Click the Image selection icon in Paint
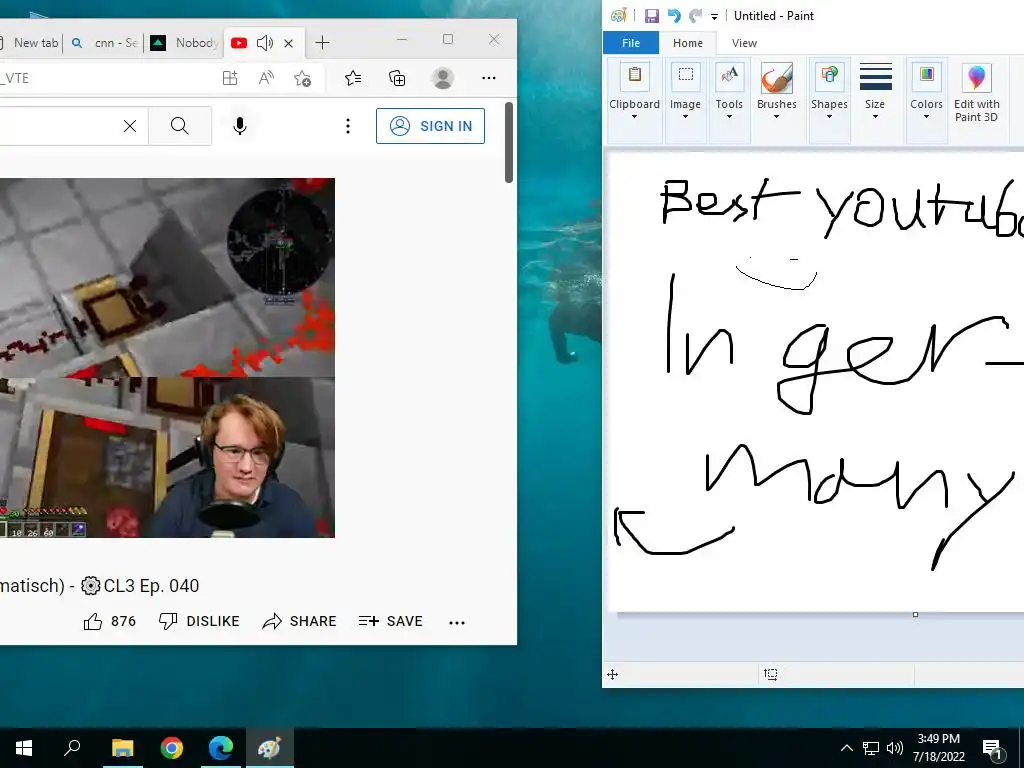This screenshot has width=1024, height=768. [686, 76]
